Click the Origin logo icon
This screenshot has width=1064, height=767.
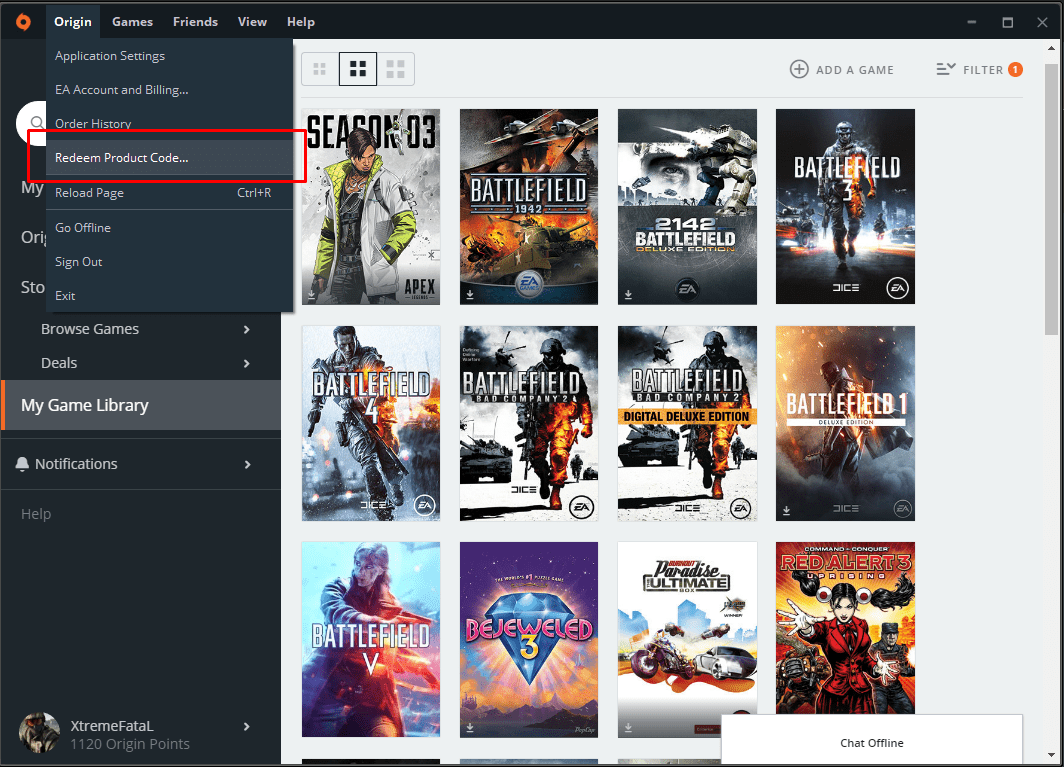point(23,22)
